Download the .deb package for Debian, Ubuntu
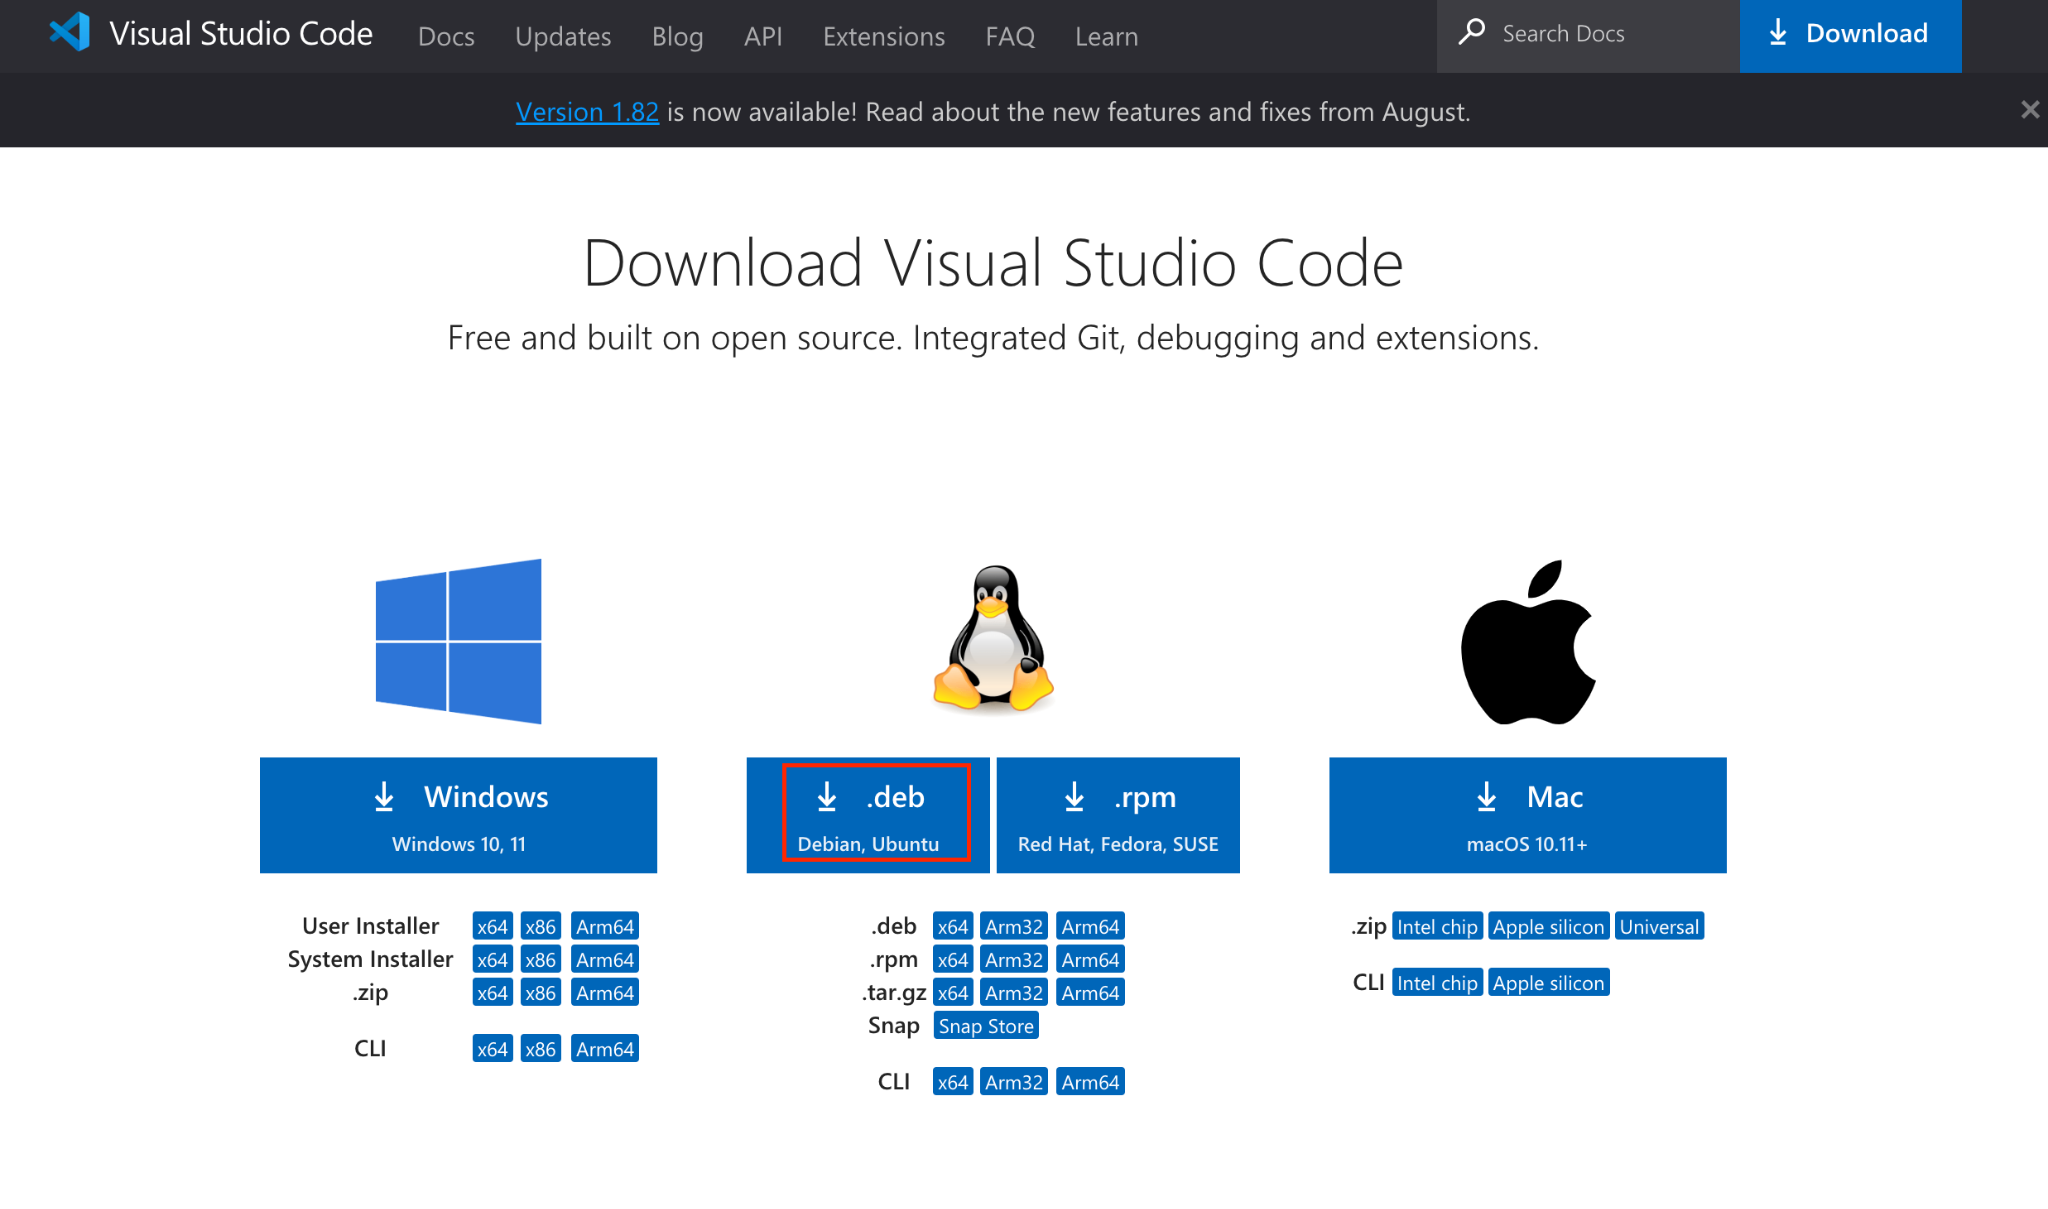 [x=868, y=815]
